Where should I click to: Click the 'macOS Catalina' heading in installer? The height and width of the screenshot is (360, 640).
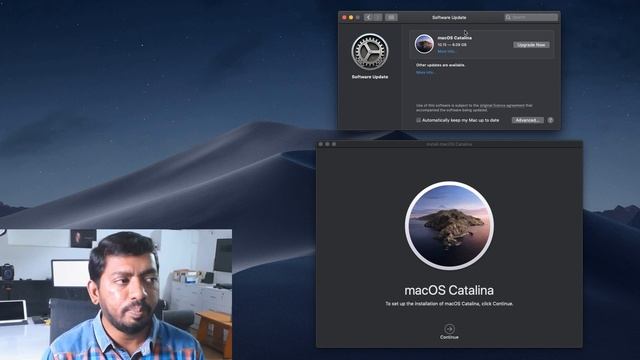coord(449,290)
